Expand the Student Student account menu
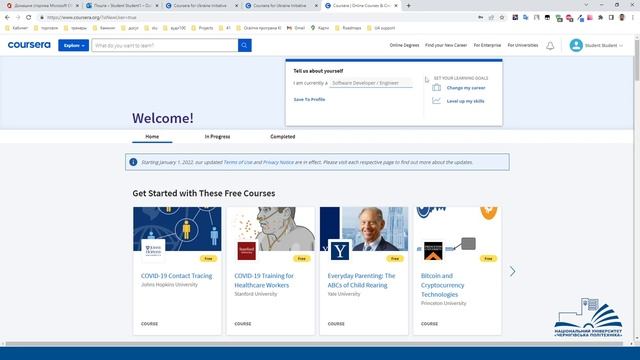 604,46
